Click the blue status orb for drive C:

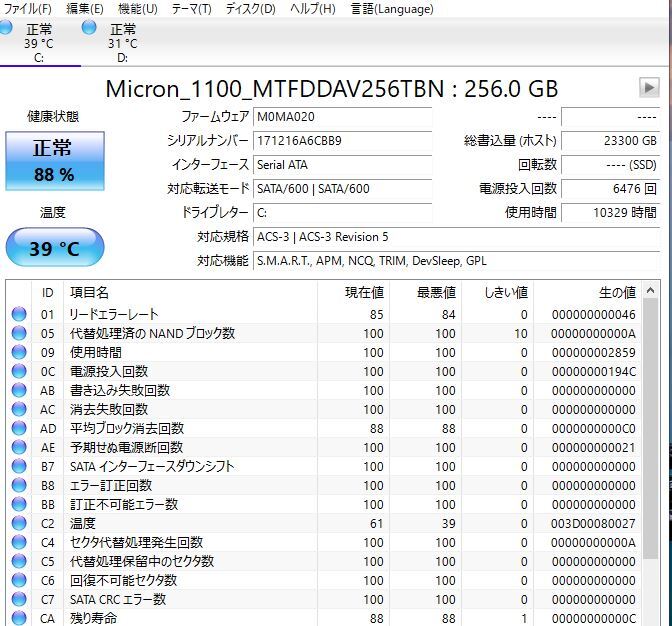[8, 28]
